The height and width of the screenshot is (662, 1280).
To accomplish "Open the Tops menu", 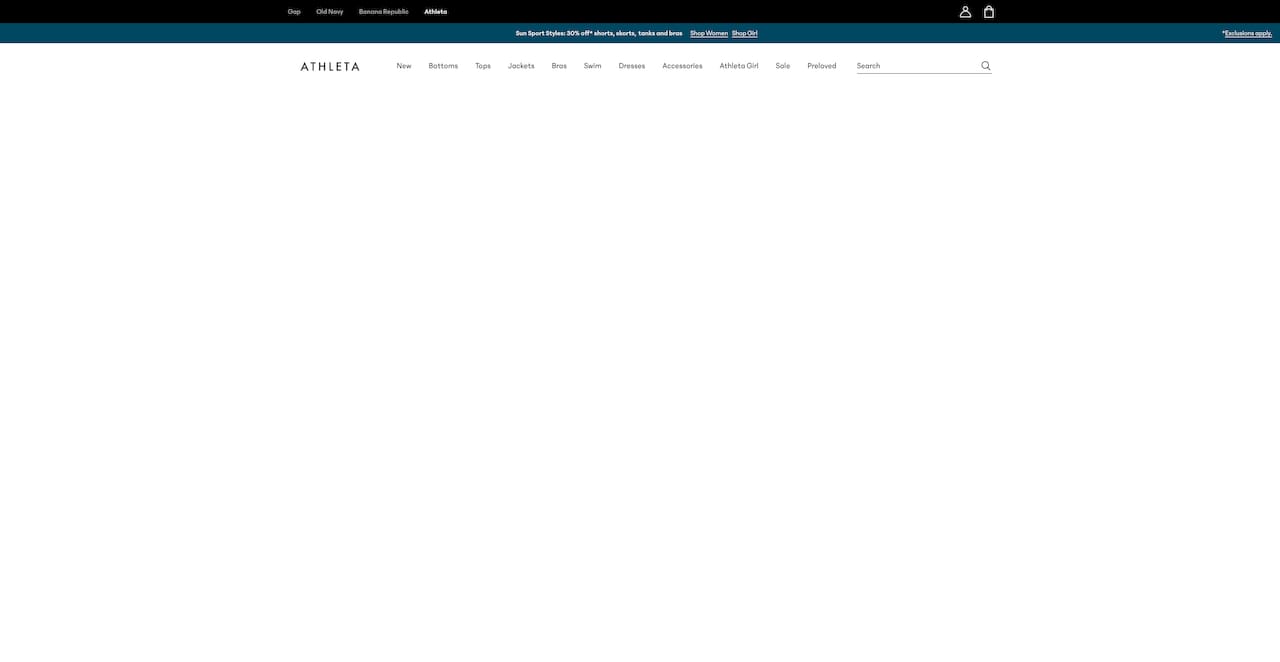I will point(483,66).
